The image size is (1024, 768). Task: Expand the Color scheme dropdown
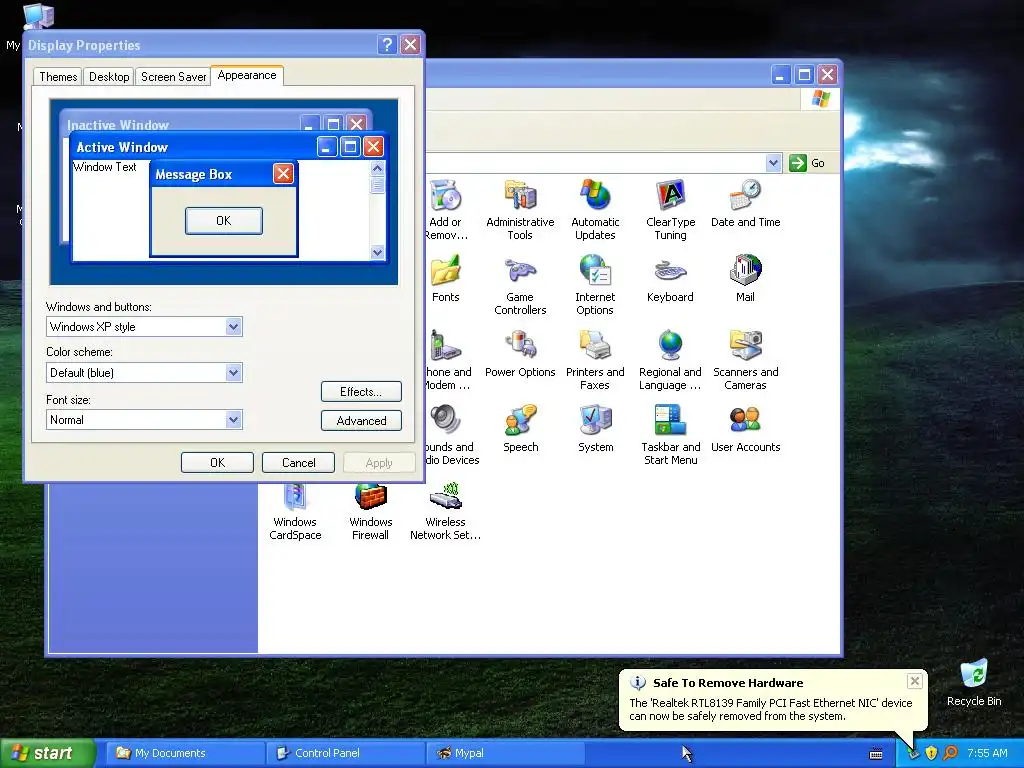coord(233,373)
